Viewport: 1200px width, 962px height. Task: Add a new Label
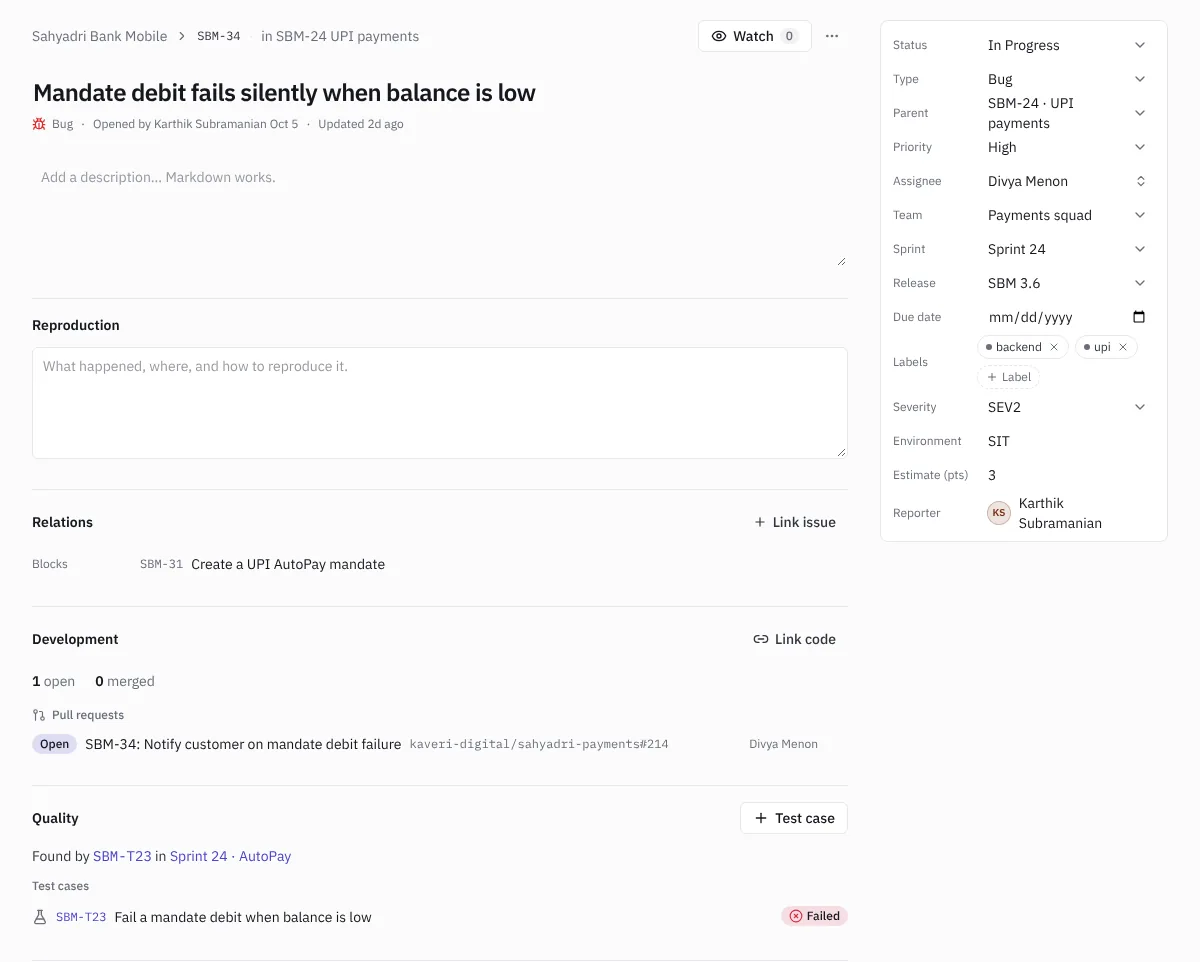pos(1009,377)
